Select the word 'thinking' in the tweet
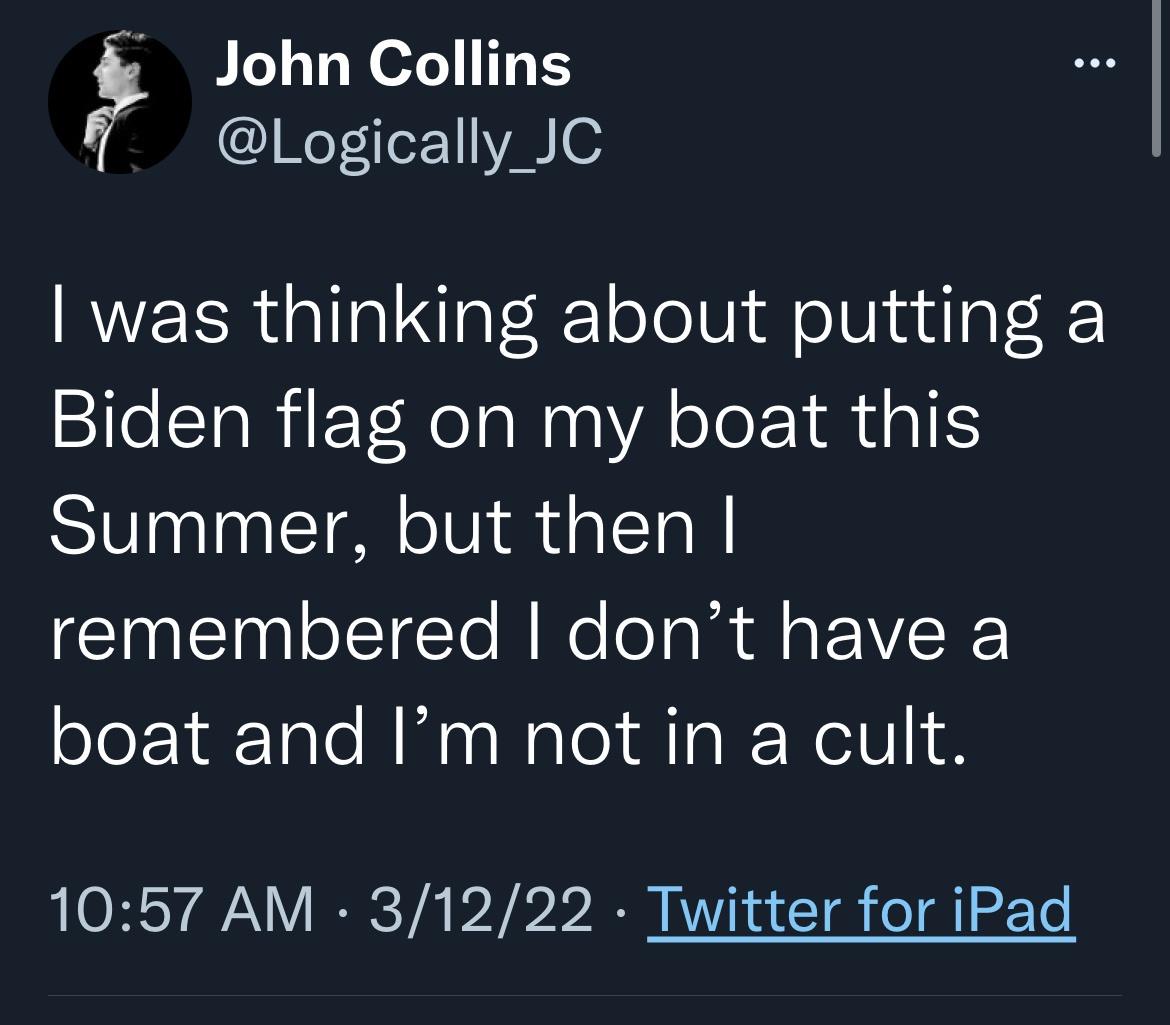The width and height of the screenshot is (1170, 1025). coord(395,319)
